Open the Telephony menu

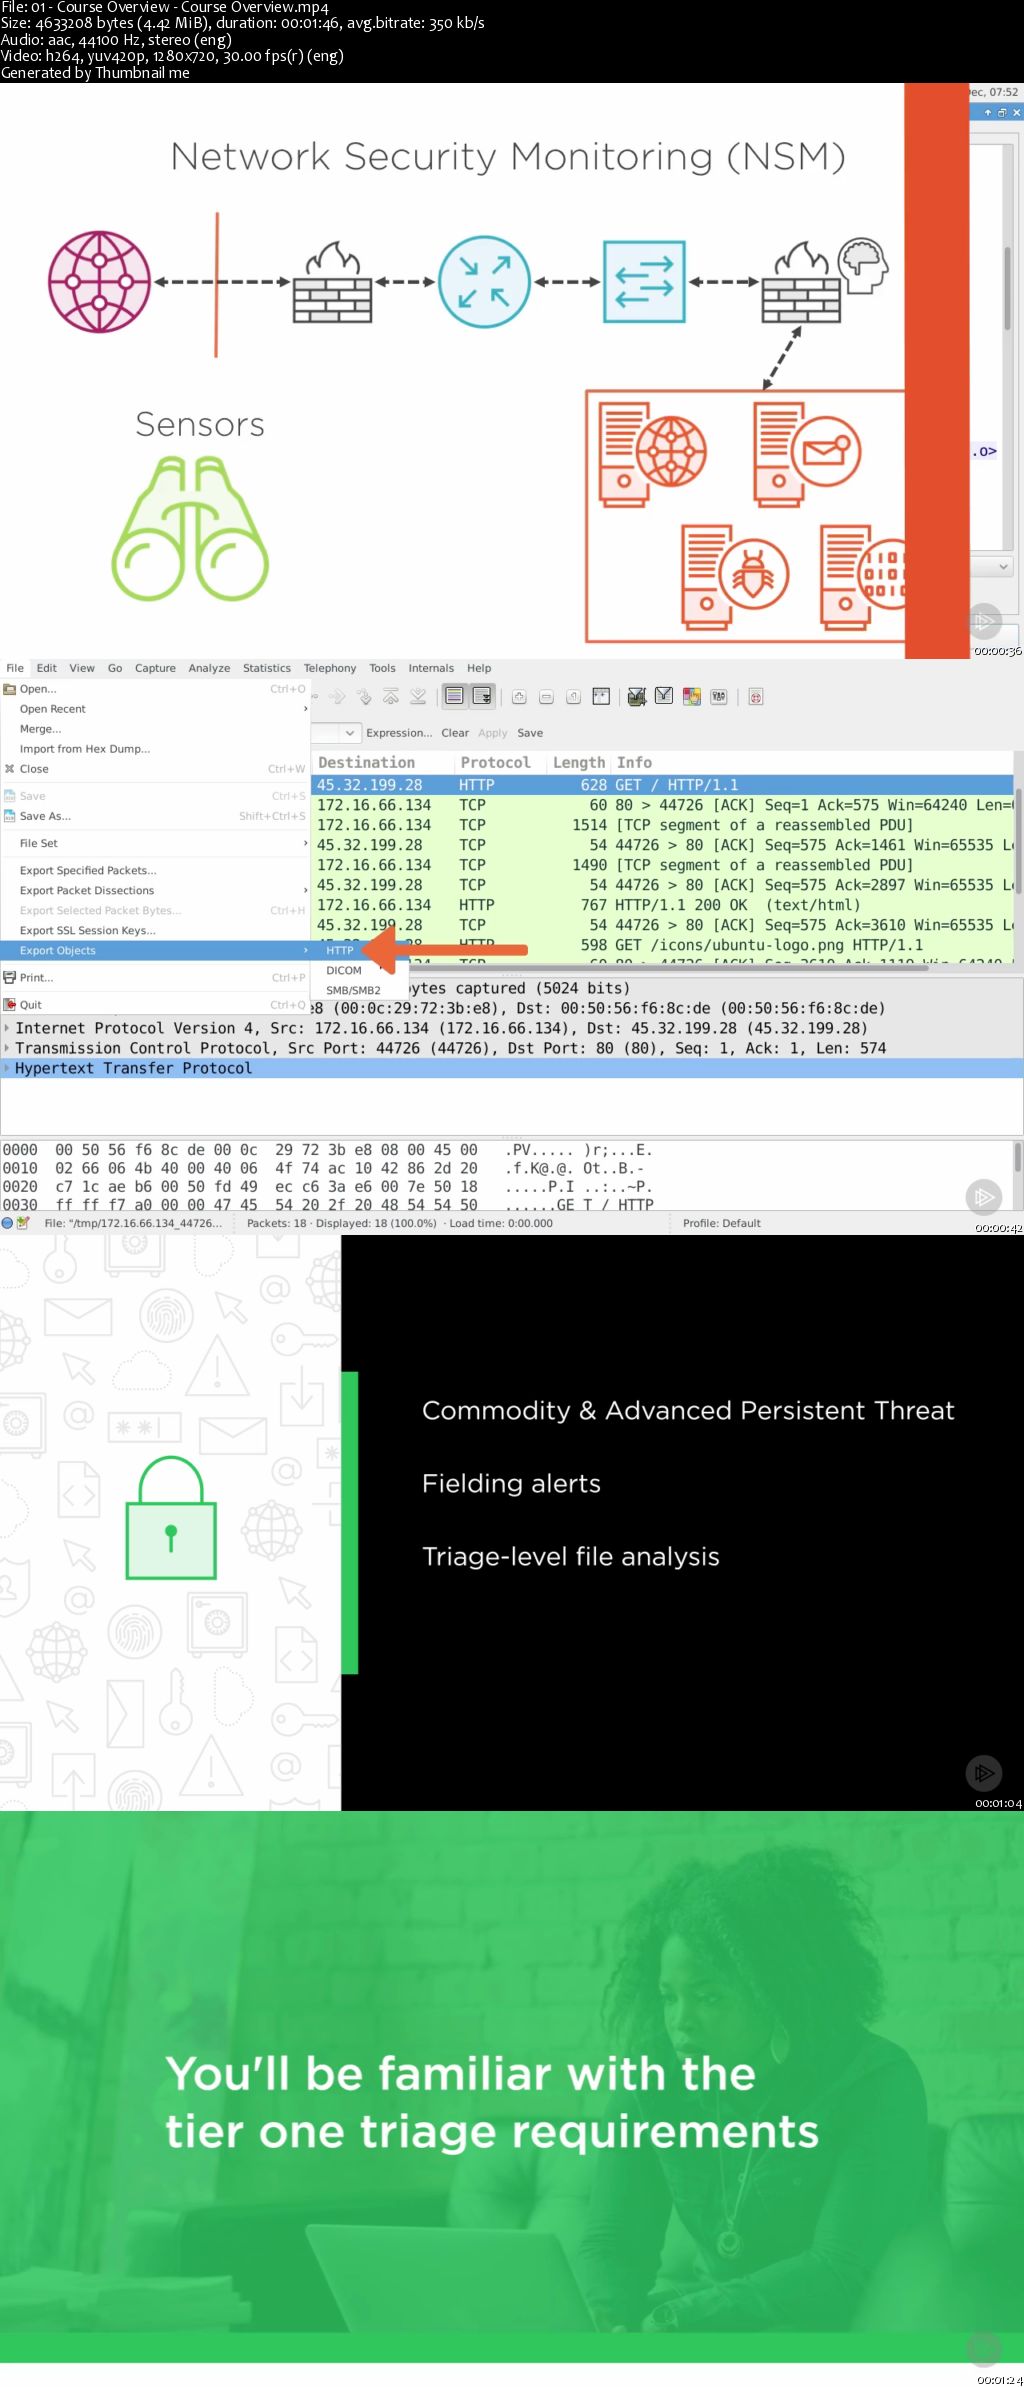pos(330,668)
